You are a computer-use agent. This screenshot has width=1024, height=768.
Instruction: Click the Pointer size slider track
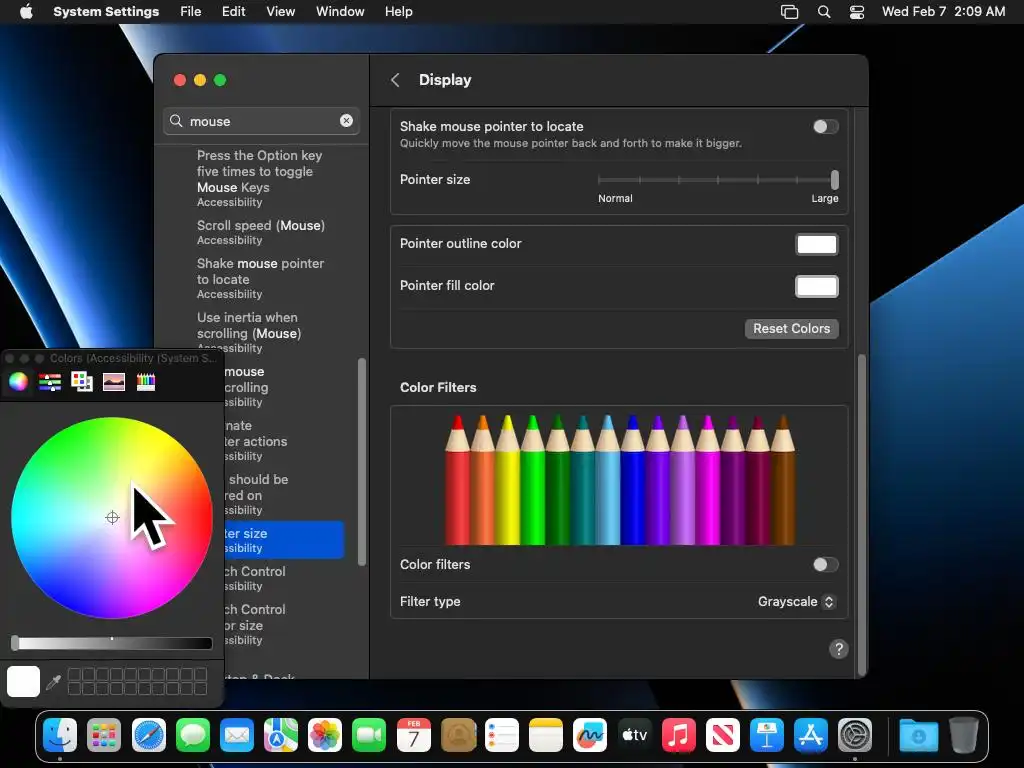[x=716, y=180]
